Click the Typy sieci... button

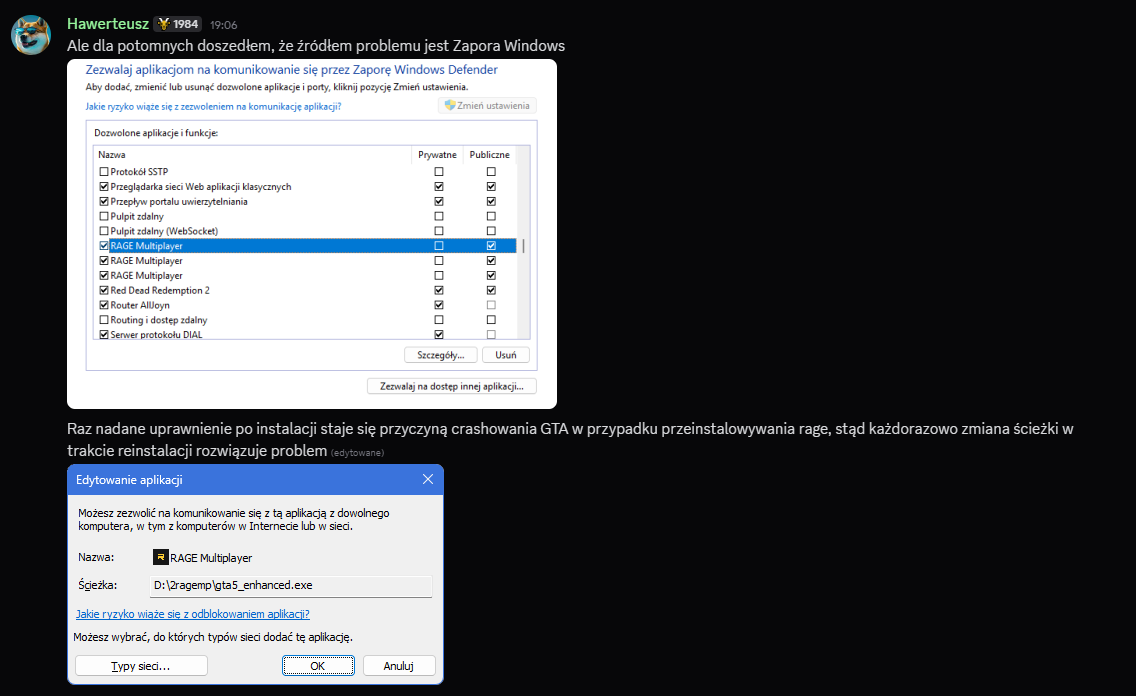(x=141, y=666)
